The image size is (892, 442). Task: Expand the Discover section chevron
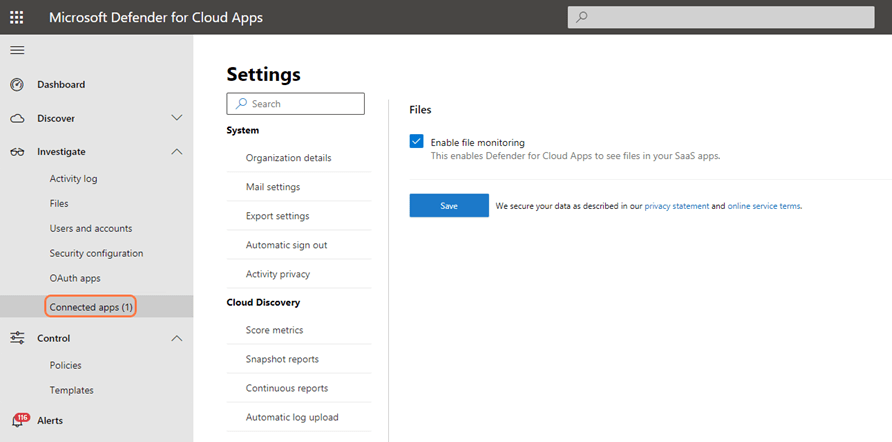[177, 118]
